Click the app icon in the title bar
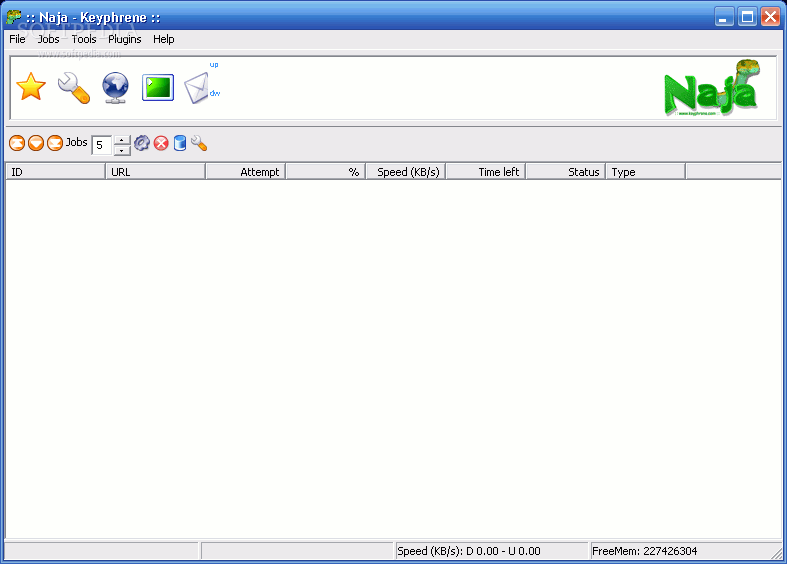Screen dimensions: 787x564 click(x=14, y=17)
